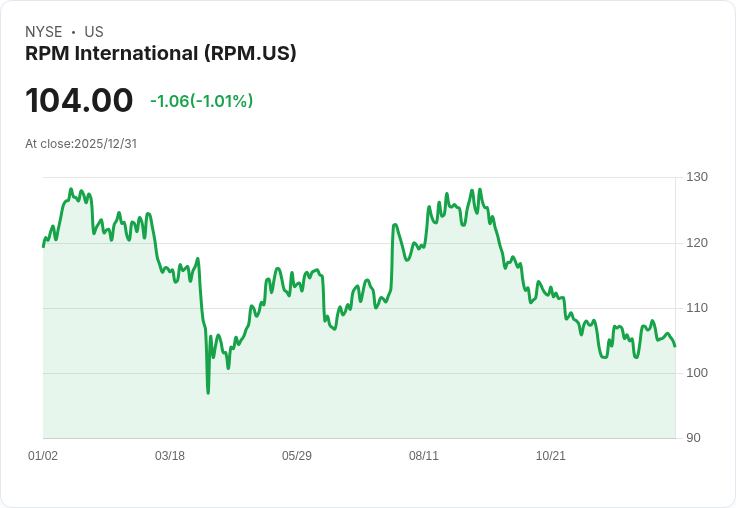Click the 130 y-axis label
The image size is (736, 508).
pos(697,177)
